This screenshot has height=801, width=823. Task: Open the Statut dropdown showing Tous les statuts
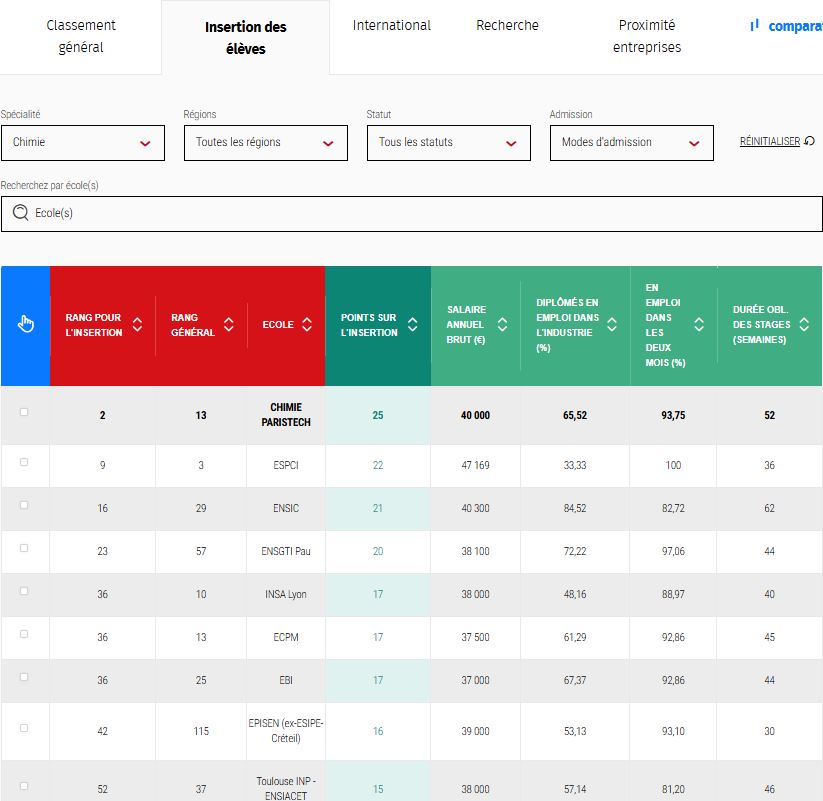(x=448, y=143)
